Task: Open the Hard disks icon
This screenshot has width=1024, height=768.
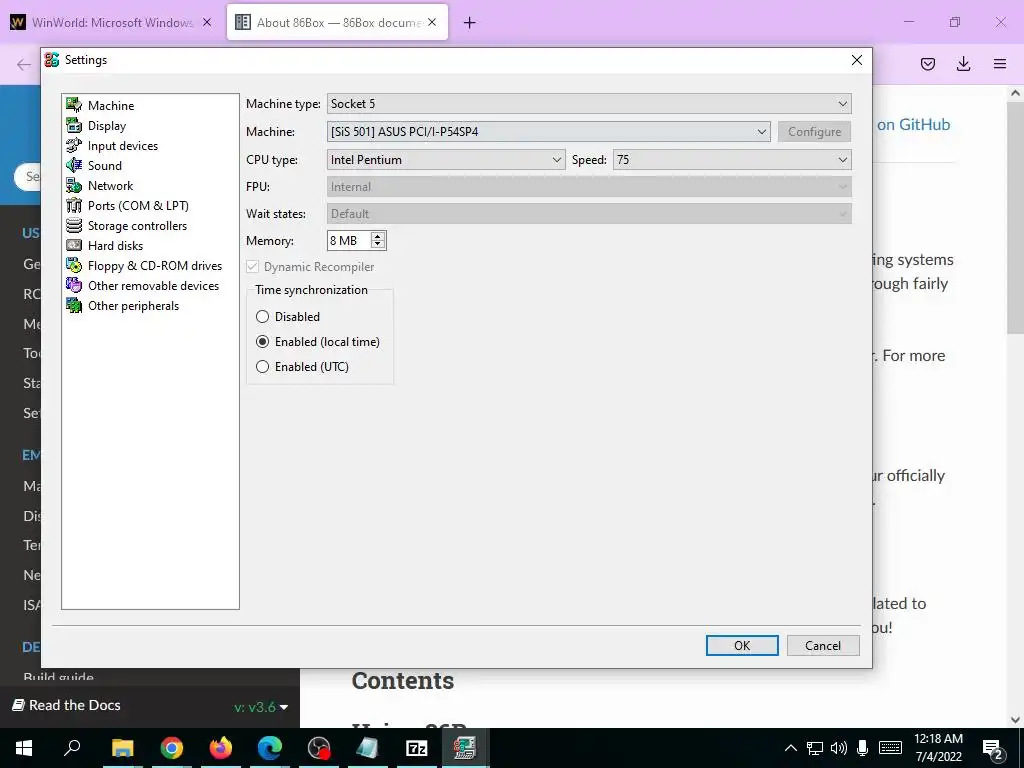Action: click(x=74, y=246)
